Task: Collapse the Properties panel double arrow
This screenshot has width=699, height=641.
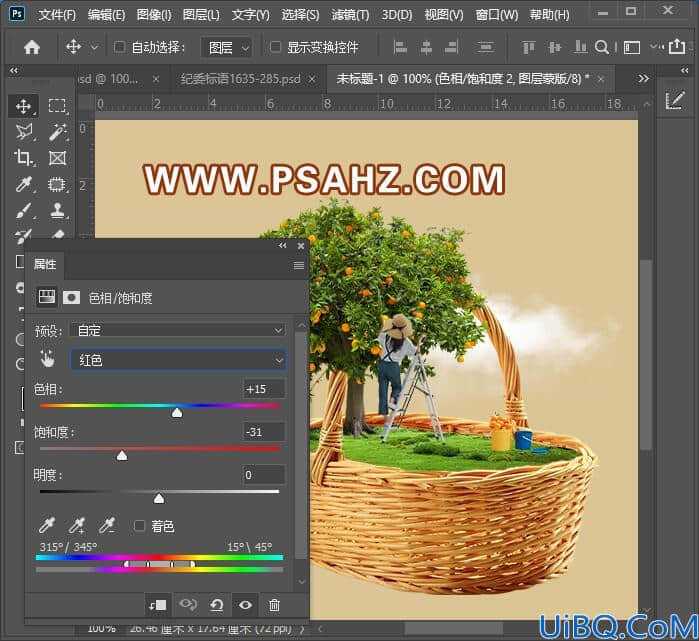Action: tap(283, 246)
